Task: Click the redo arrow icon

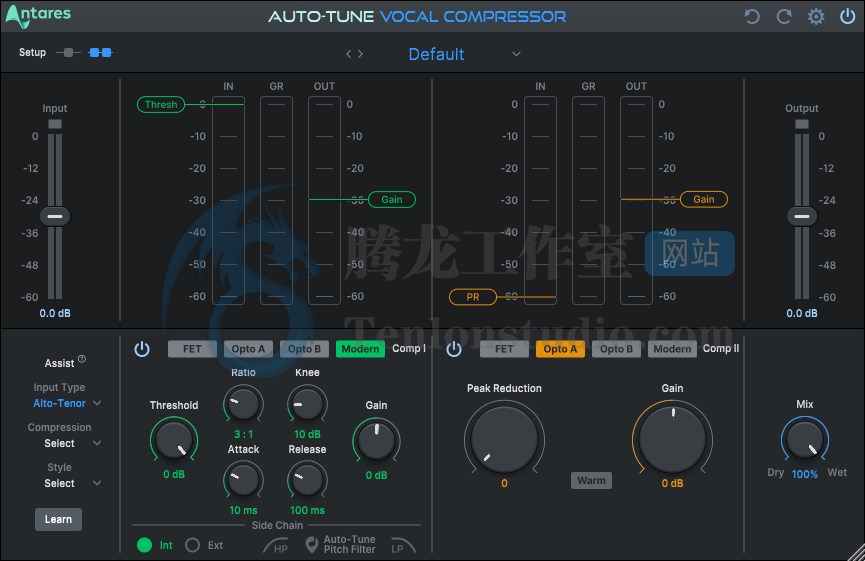Action: [784, 17]
